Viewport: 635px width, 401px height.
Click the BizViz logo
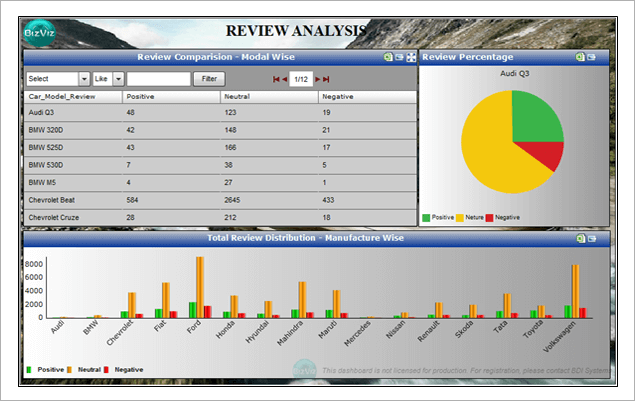(39, 33)
